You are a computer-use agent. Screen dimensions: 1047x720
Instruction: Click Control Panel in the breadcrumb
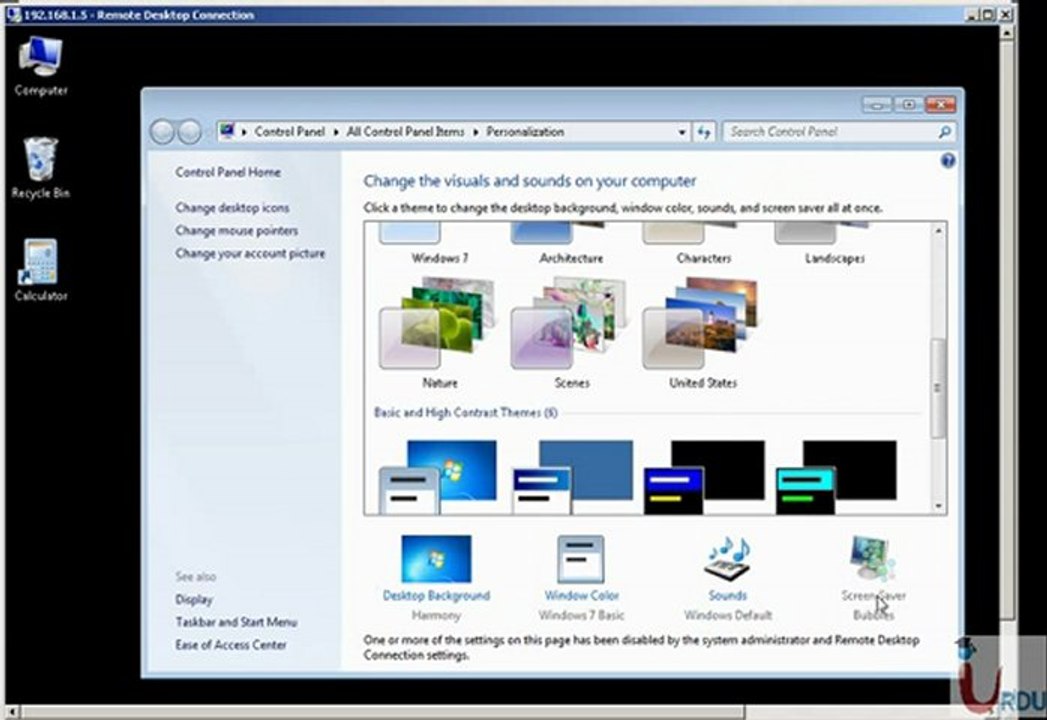[x=289, y=132]
